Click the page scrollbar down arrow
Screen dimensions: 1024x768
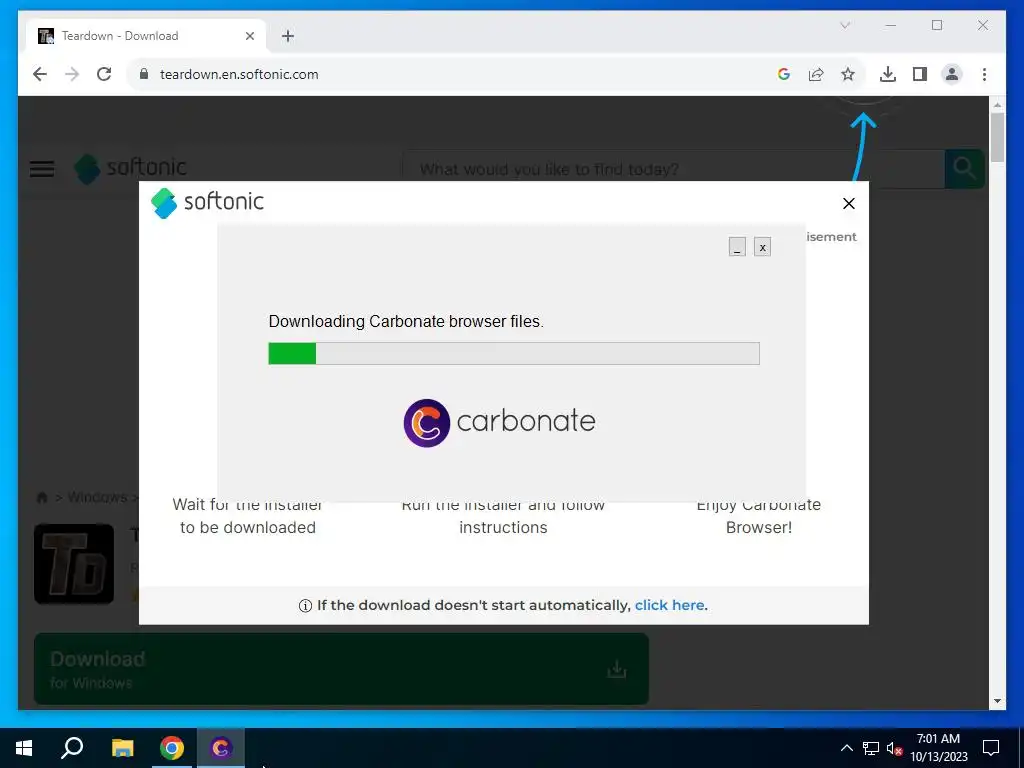point(997,701)
